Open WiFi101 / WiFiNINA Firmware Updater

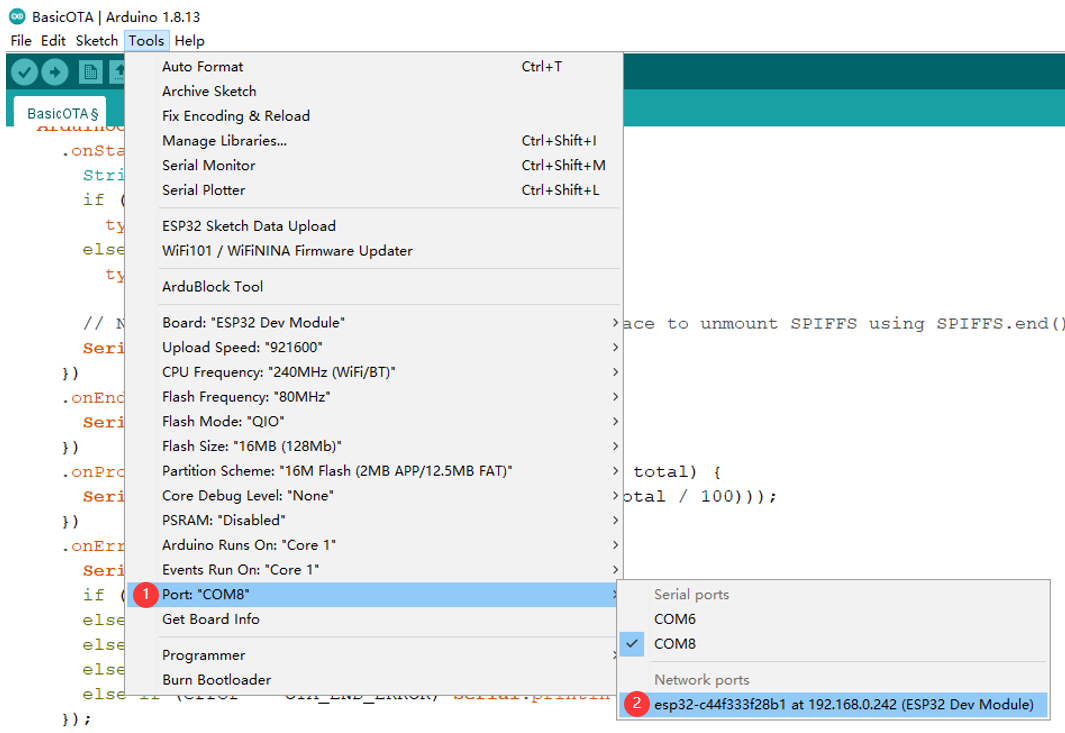(374, 251)
